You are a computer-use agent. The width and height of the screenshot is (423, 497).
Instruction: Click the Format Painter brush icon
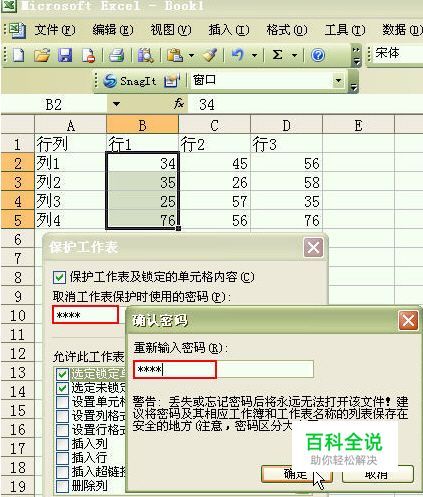click(x=210, y=55)
